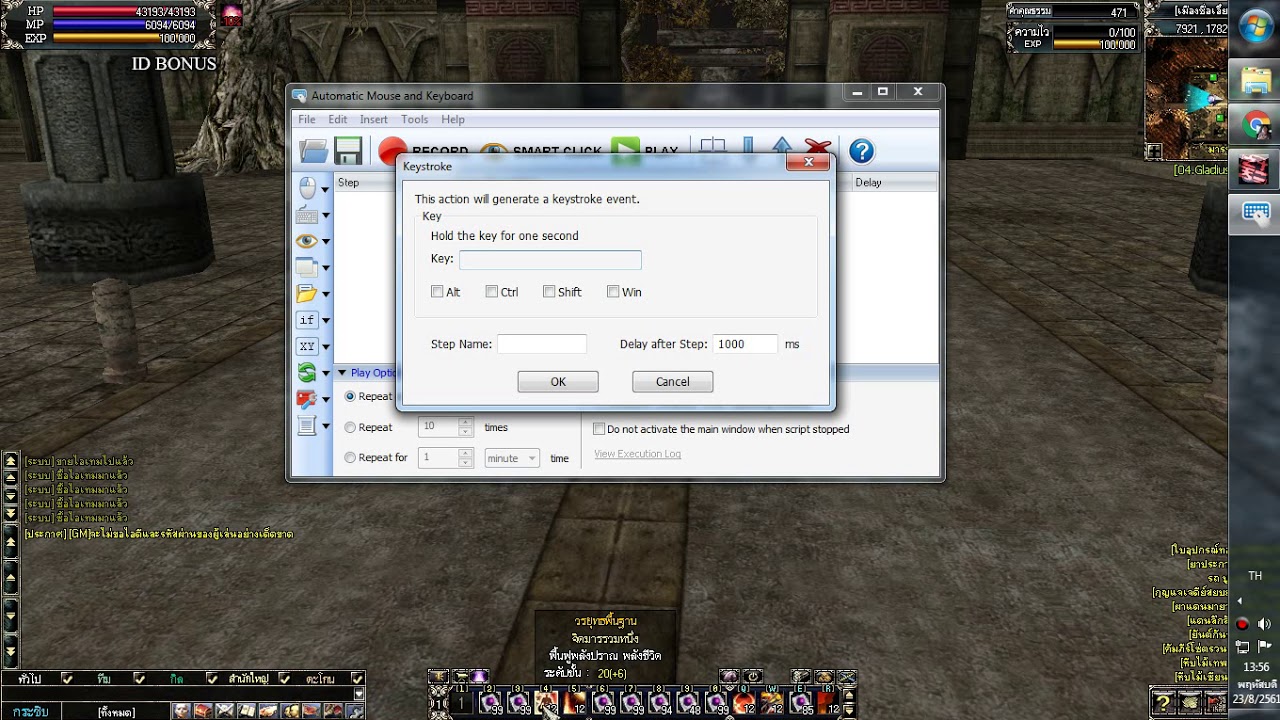Click the Step Name text box
Screen dimensions: 1280x720
(542, 344)
